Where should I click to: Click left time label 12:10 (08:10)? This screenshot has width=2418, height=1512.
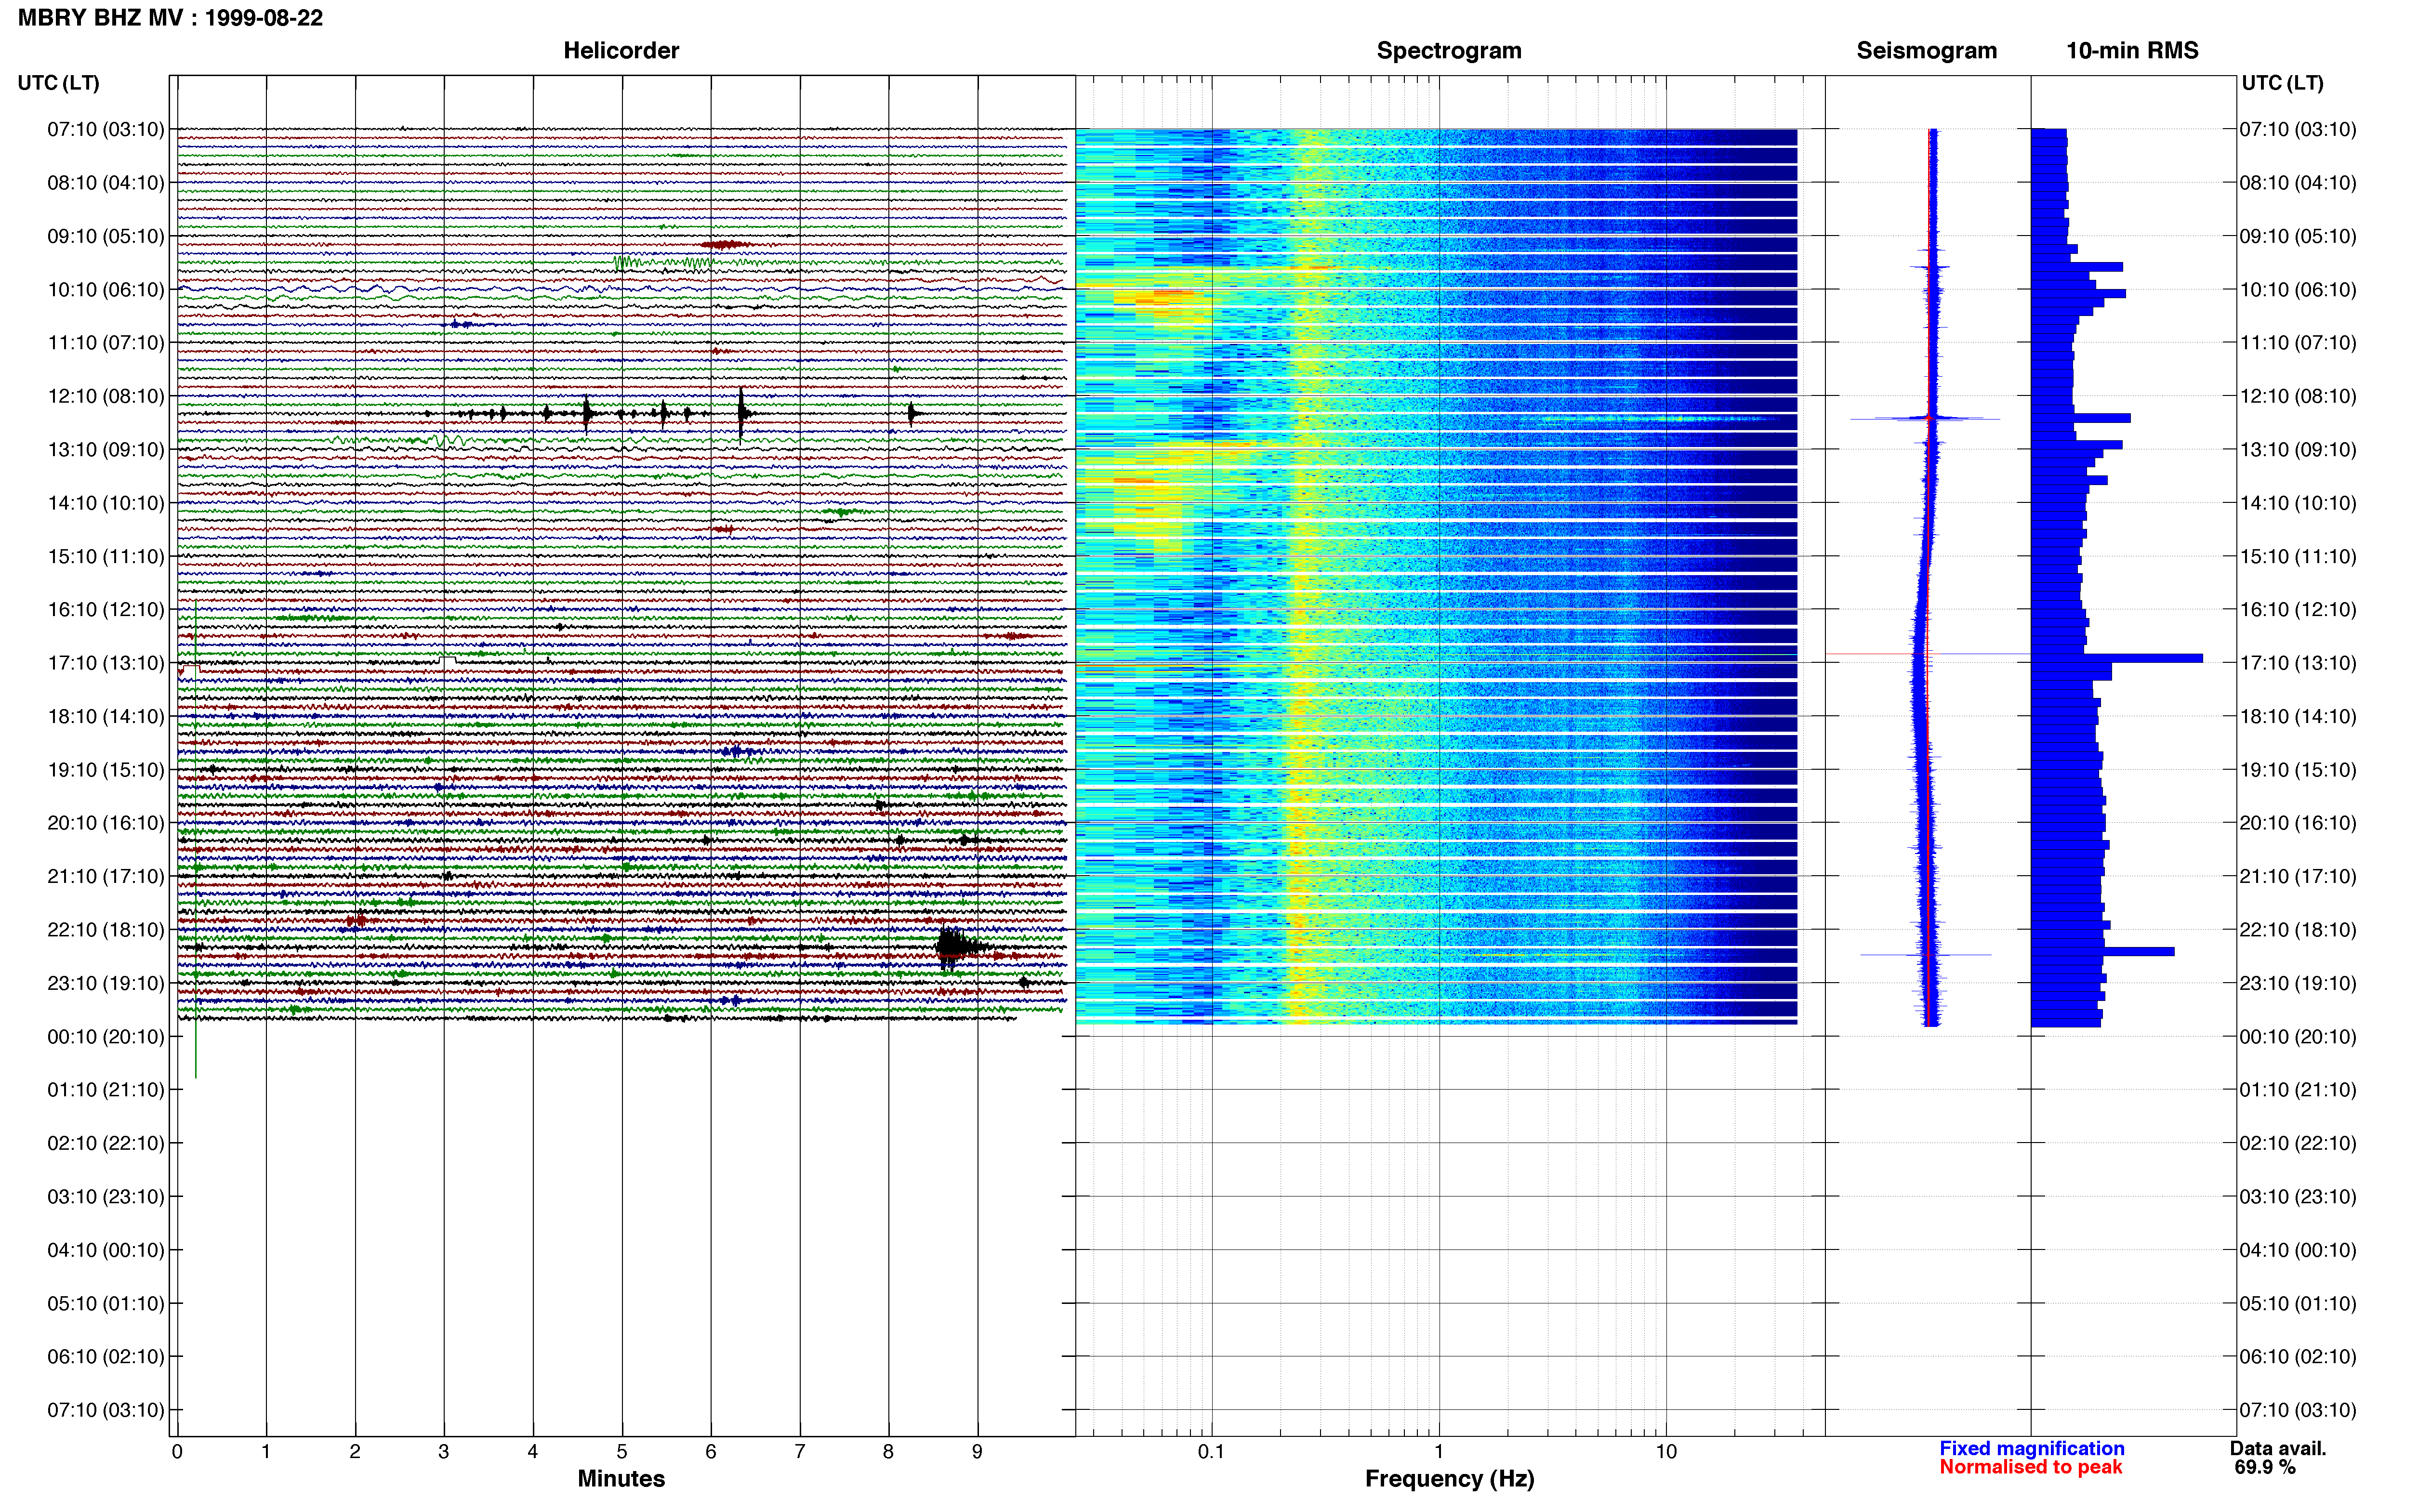pos(106,396)
